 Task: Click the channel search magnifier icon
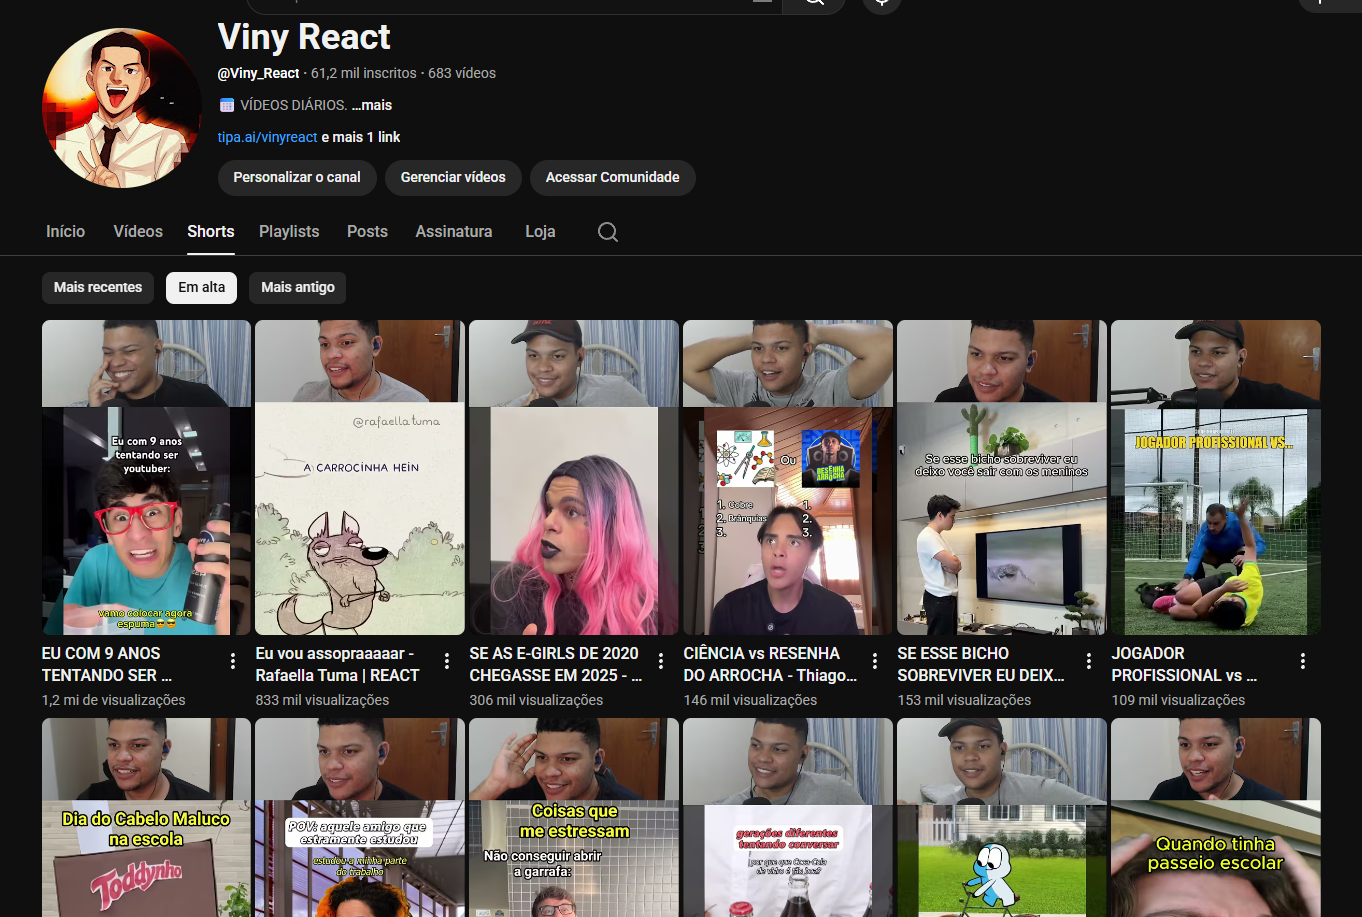tap(608, 232)
